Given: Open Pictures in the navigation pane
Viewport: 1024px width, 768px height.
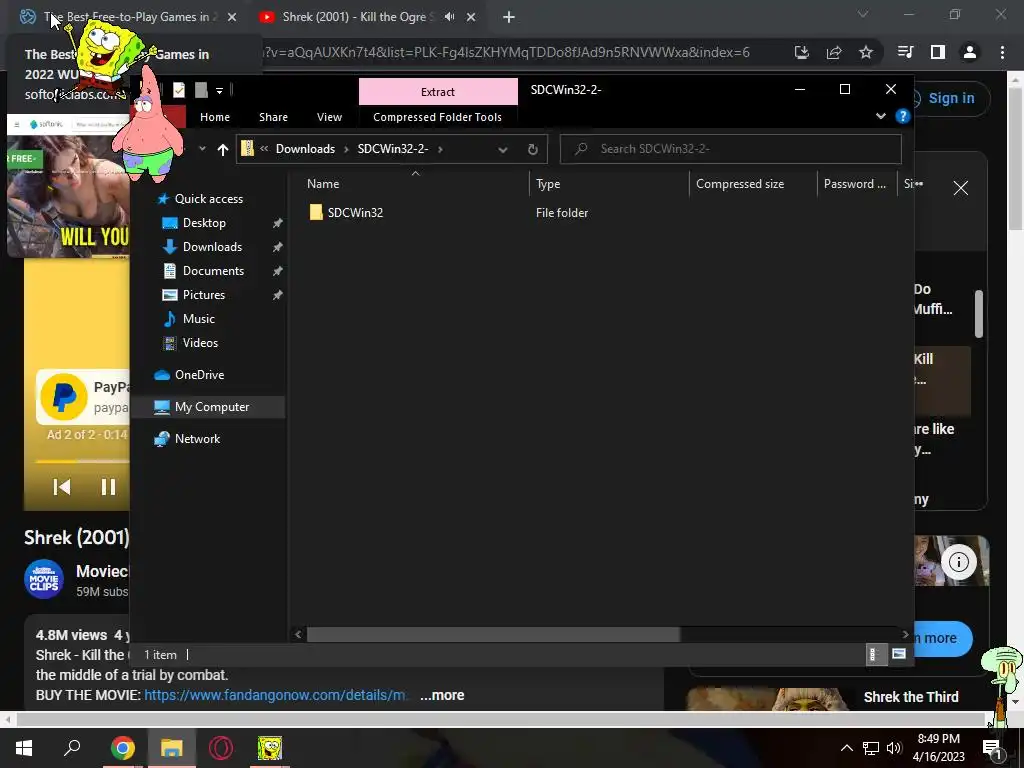Looking at the screenshot, I should 204,295.
